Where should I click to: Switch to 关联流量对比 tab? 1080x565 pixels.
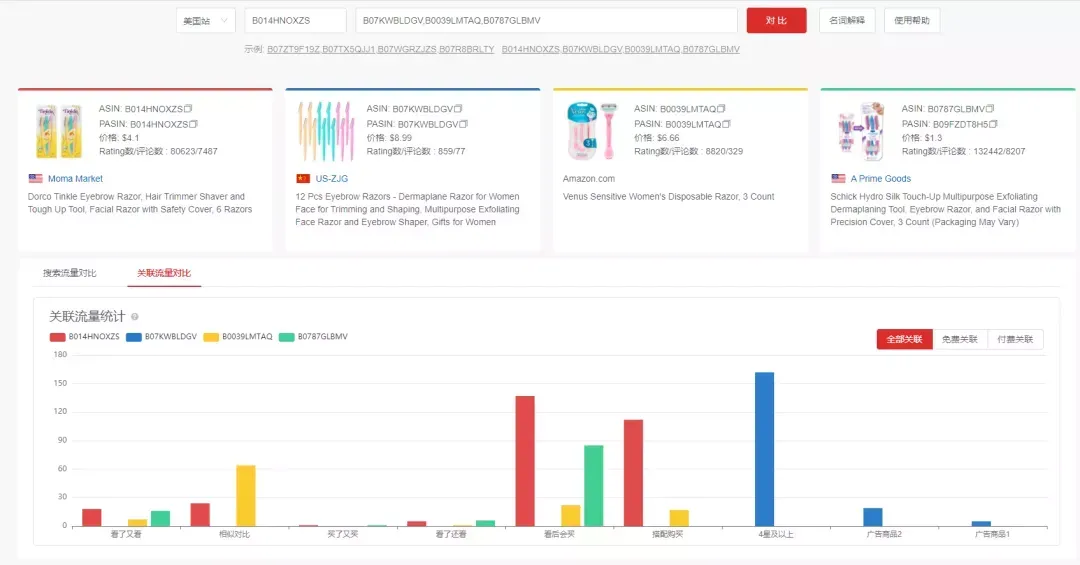coord(164,273)
